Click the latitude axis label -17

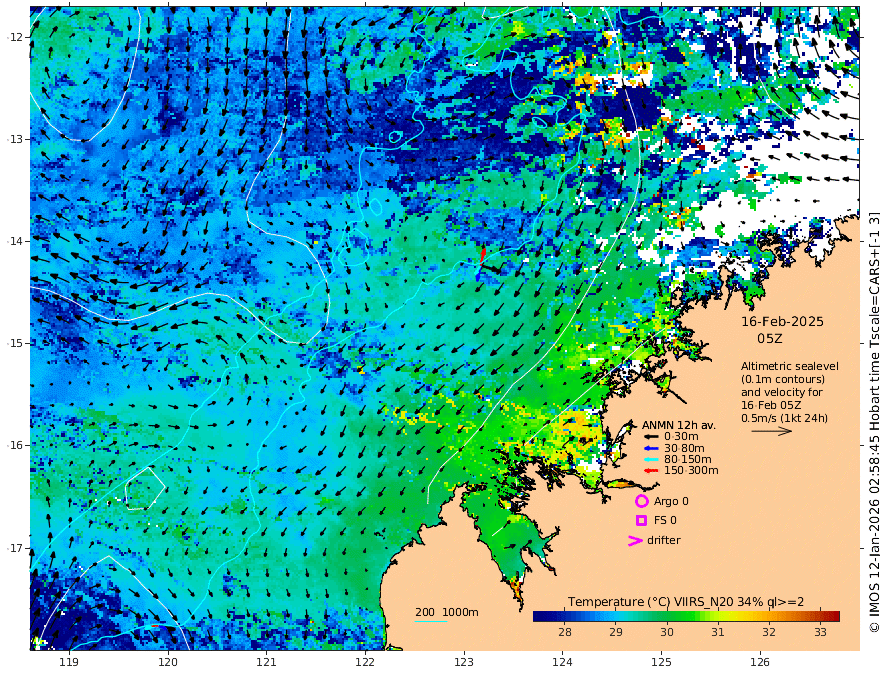[15, 548]
